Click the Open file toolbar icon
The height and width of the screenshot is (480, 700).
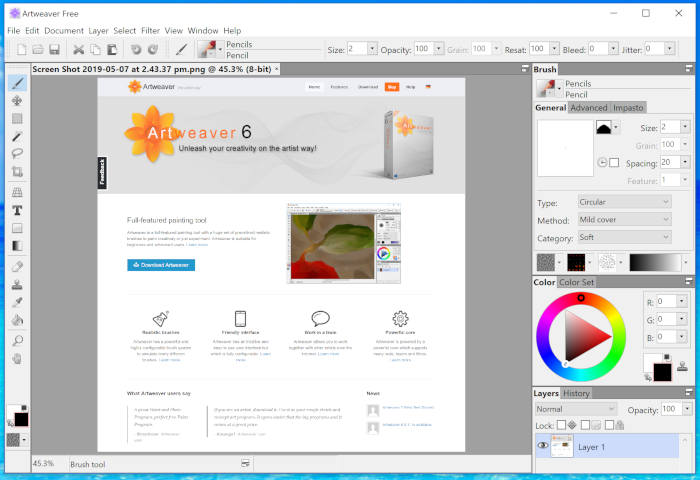(x=38, y=49)
